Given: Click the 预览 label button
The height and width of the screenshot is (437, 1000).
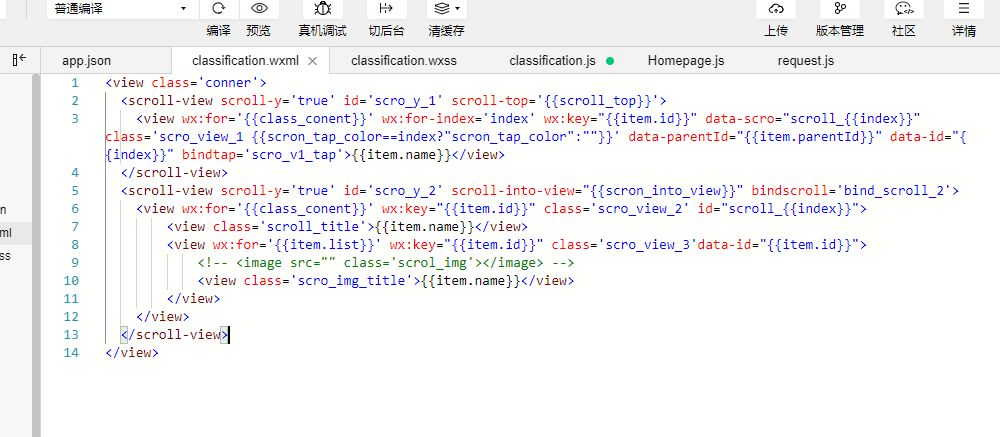Looking at the screenshot, I should (x=258, y=31).
